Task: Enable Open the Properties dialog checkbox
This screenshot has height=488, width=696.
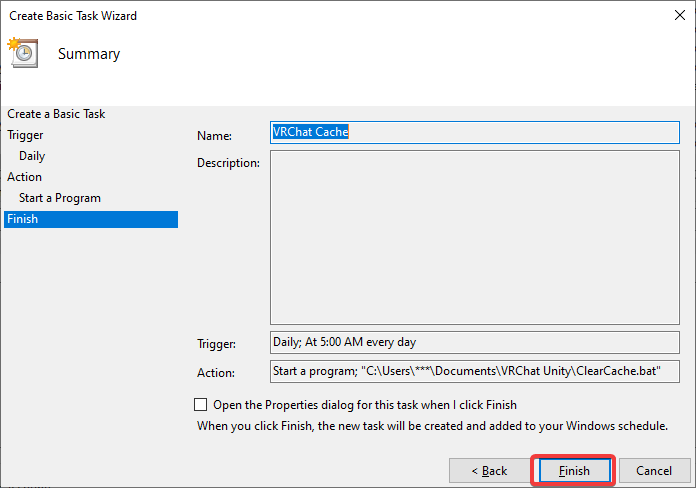Action: (201, 405)
